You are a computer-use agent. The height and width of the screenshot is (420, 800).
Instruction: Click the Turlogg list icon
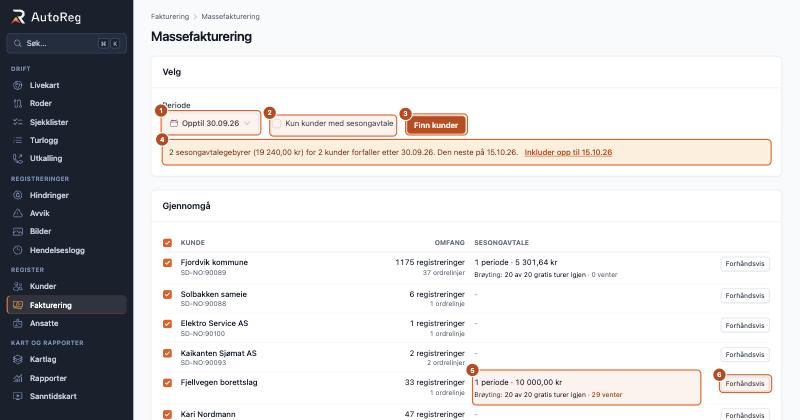click(x=18, y=140)
